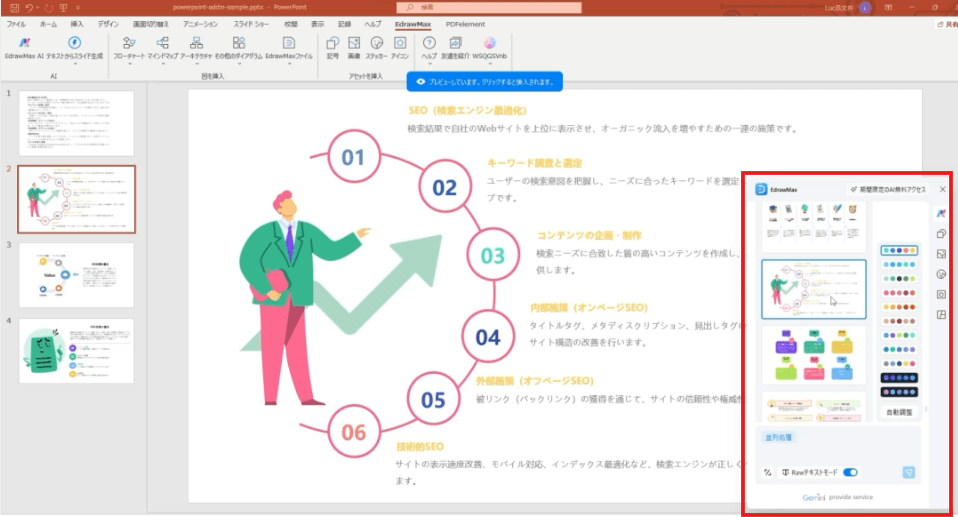Viewport: 958px width, 517px height.
Task: Switch to the スライドショー ribbon tab
Action: point(251,24)
